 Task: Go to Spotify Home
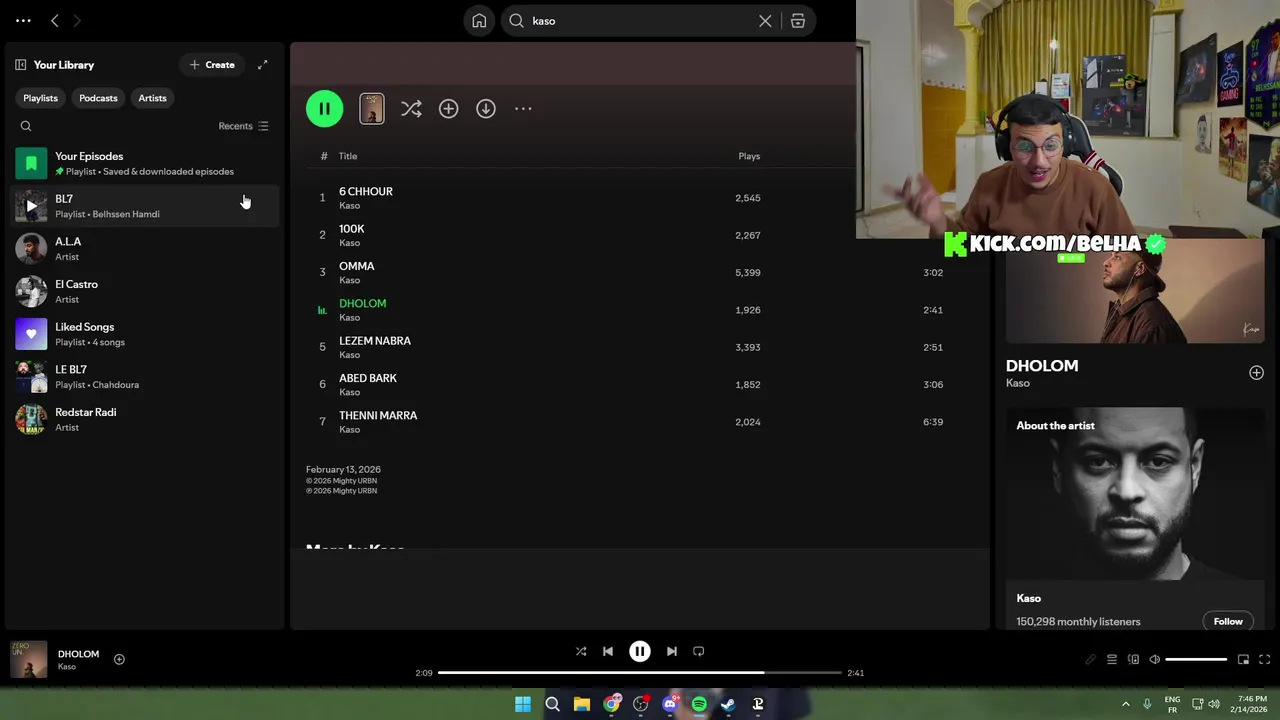pyautogui.click(x=479, y=21)
